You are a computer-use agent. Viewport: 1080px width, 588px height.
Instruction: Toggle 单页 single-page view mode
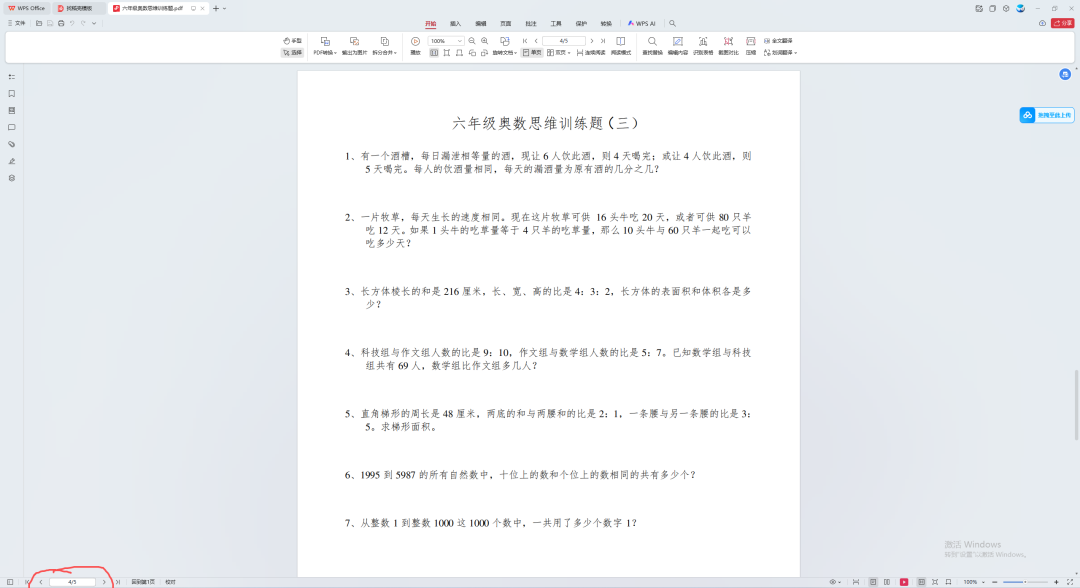531,52
